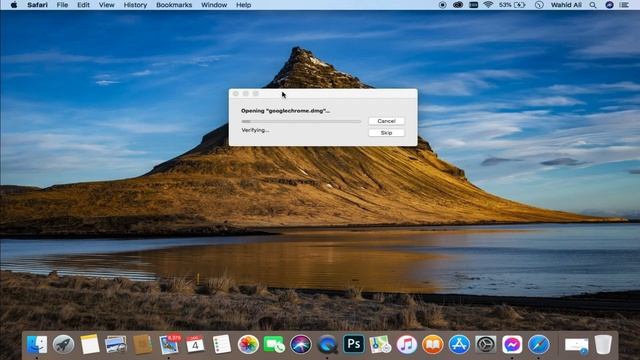
Task: Open the Safari menu
Action: [37, 5]
